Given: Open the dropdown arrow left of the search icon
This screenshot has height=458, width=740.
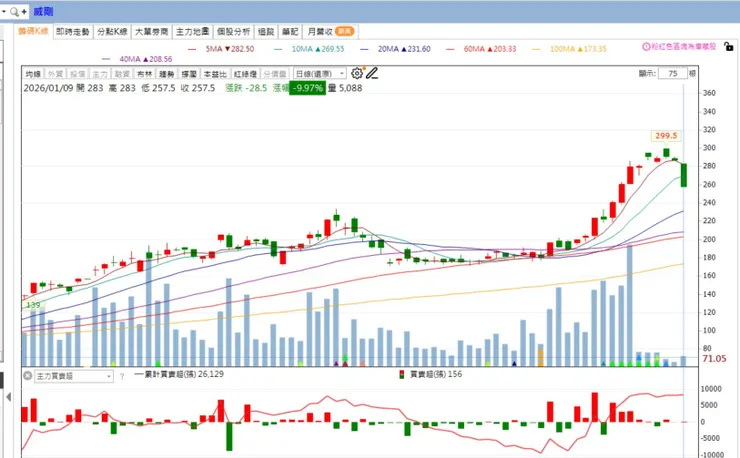Looking at the screenshot, I should [4, 11].
